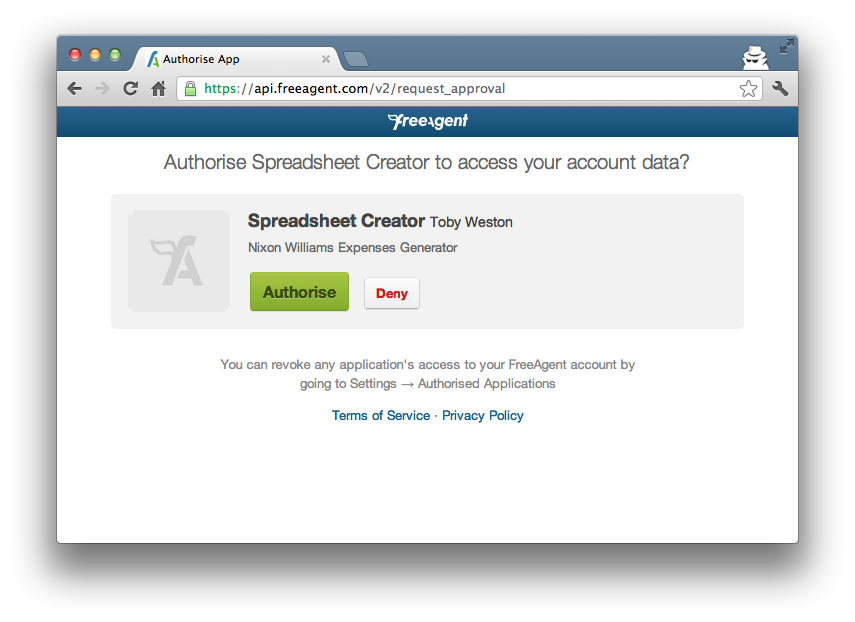Click the incognito spy icon

755,58
